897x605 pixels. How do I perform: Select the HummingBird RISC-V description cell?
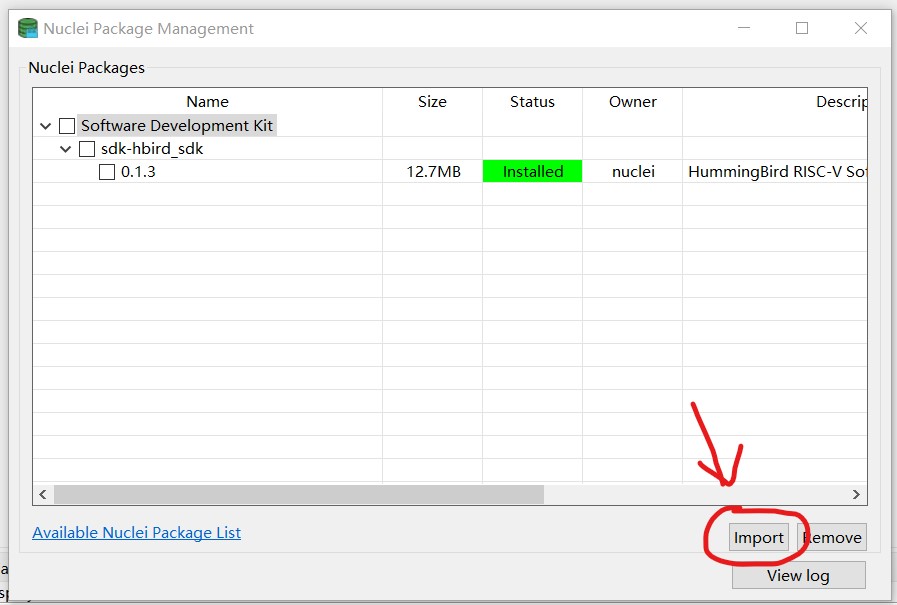click(775, 172)
